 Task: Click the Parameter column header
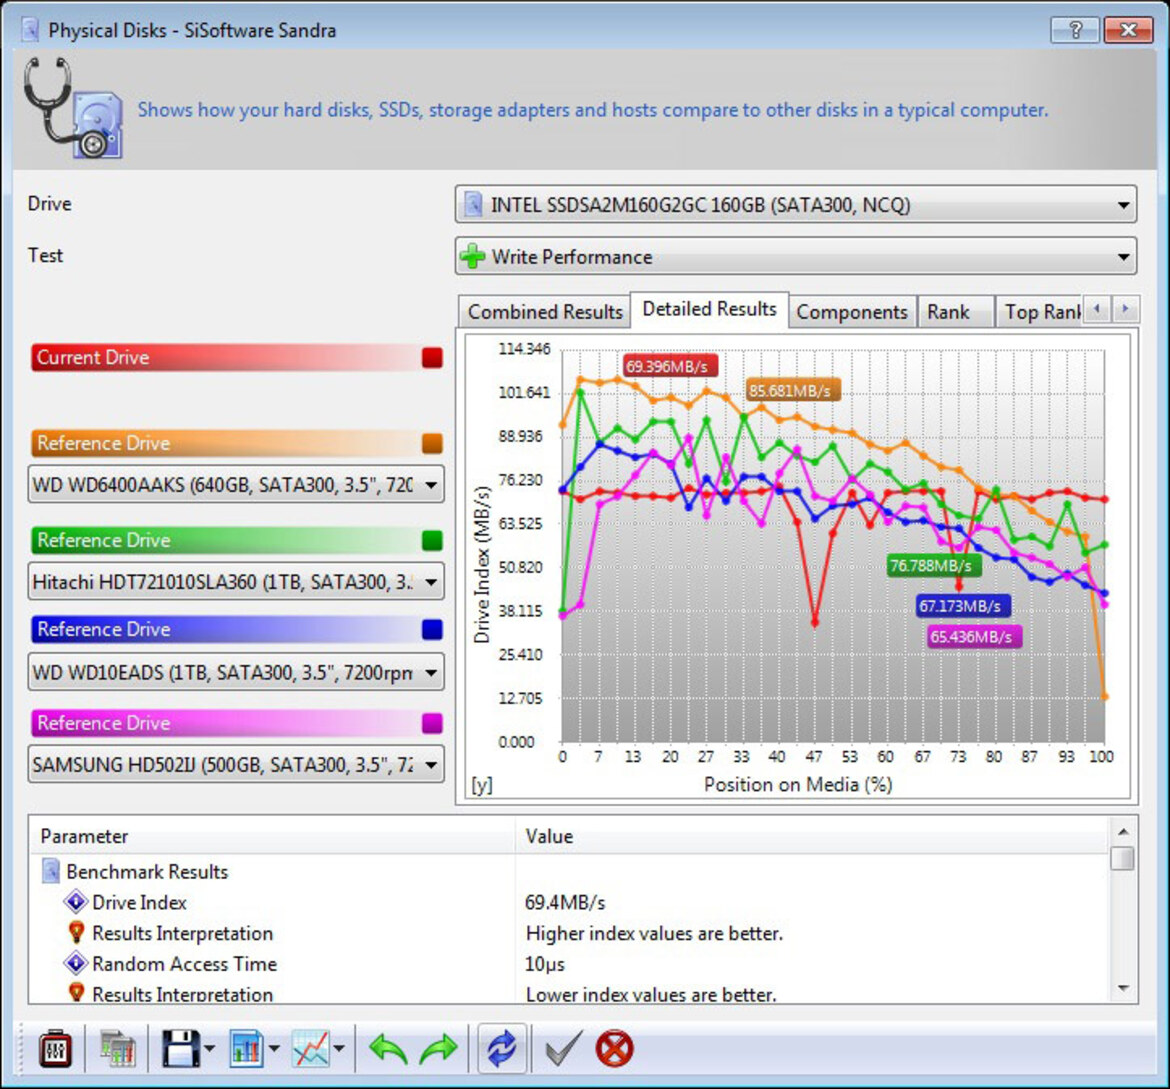[x=272, y=836]
